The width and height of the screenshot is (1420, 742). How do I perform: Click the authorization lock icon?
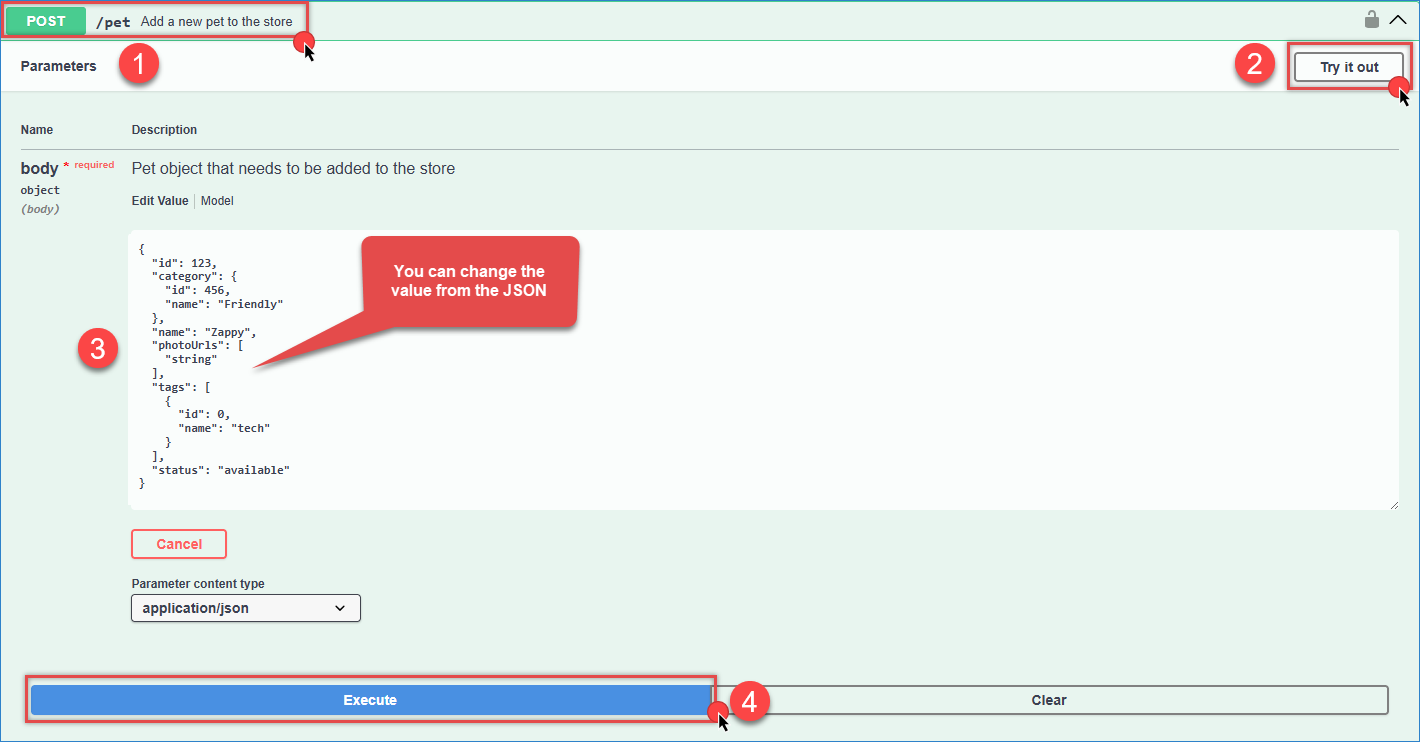point(1372,19)
